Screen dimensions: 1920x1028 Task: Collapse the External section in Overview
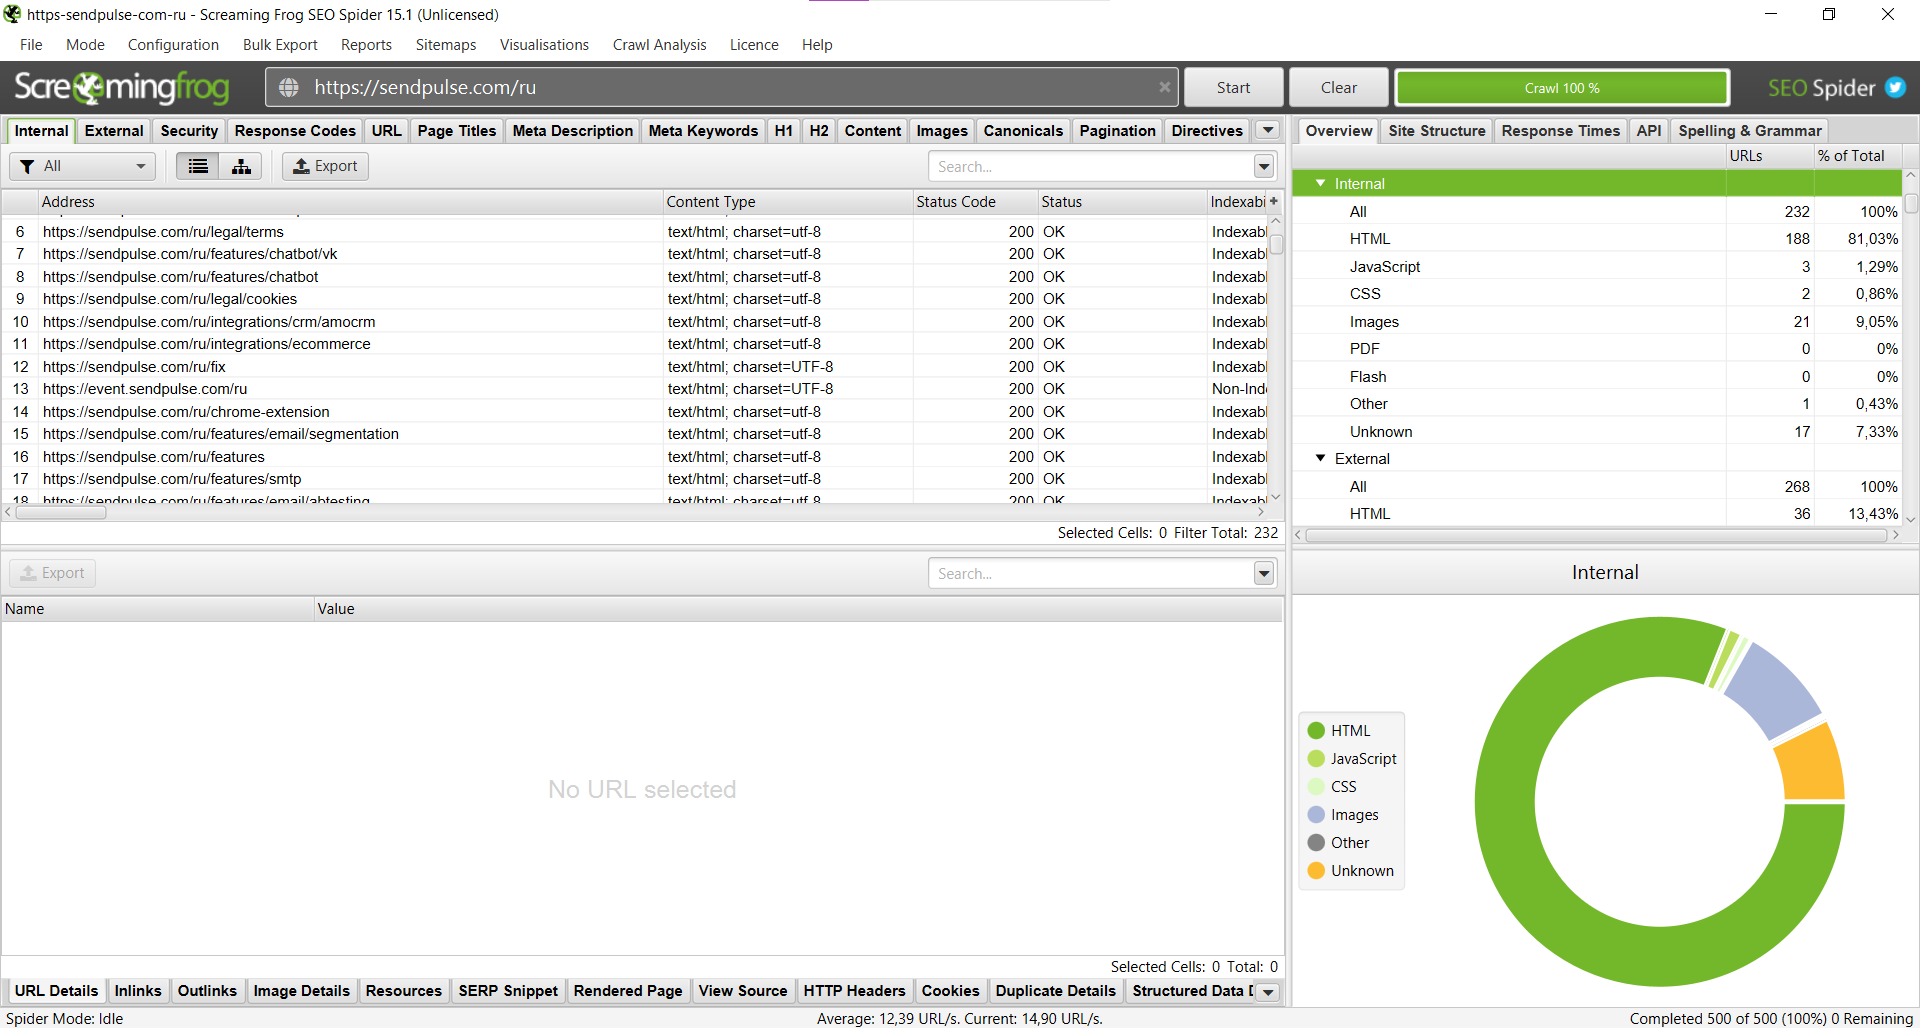[1321, 458]
